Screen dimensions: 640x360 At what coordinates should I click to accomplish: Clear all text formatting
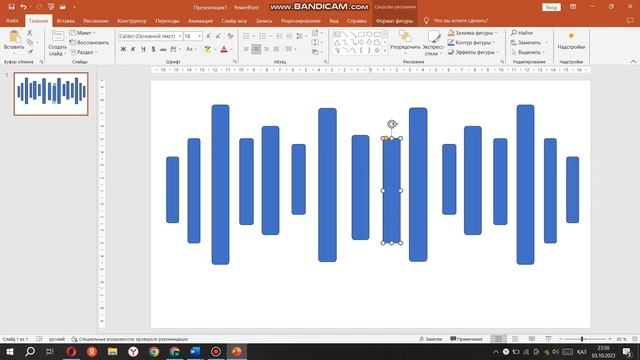point(231,36)
